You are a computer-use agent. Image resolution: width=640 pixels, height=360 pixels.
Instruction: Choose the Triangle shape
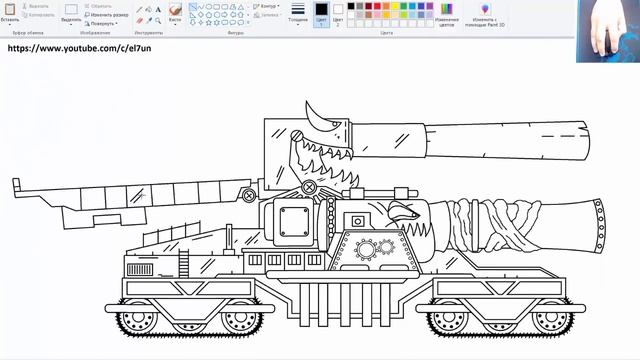[x=241, y=7]
